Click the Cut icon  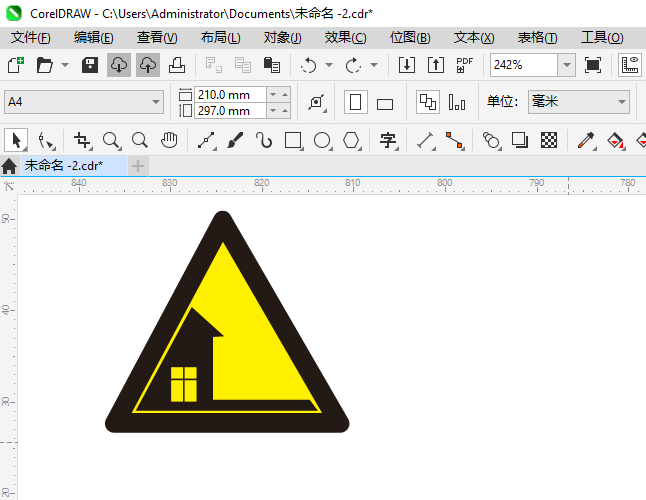(214, 65)
